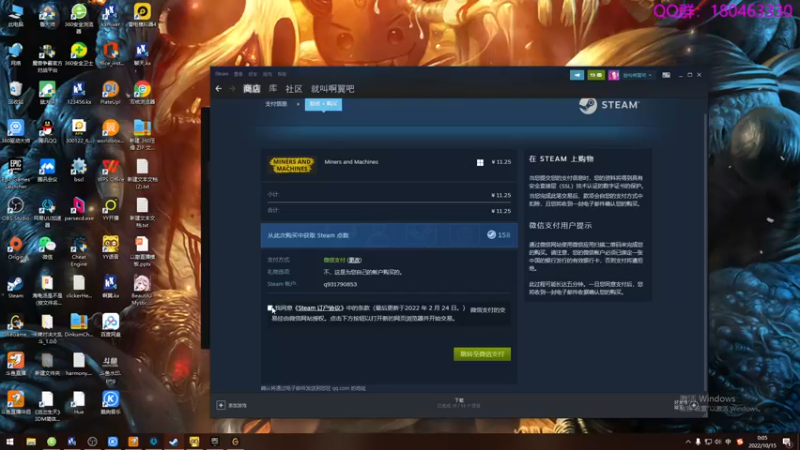Open the Kugou Music desktop icon

(x=110, y=403)
